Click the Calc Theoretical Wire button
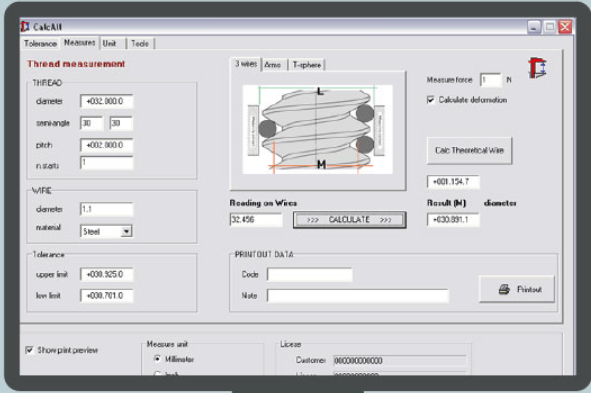 pyautogui.click(x=469, y=150)
